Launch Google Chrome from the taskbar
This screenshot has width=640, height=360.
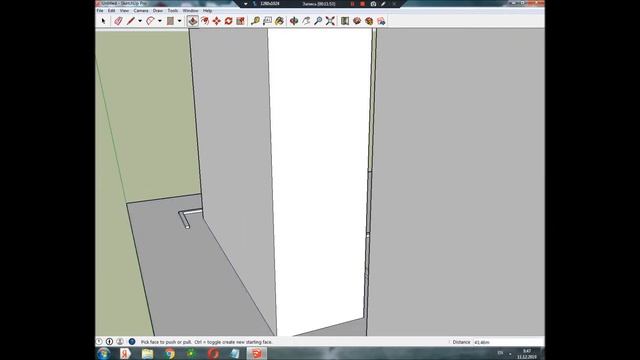tap(169, 353)
